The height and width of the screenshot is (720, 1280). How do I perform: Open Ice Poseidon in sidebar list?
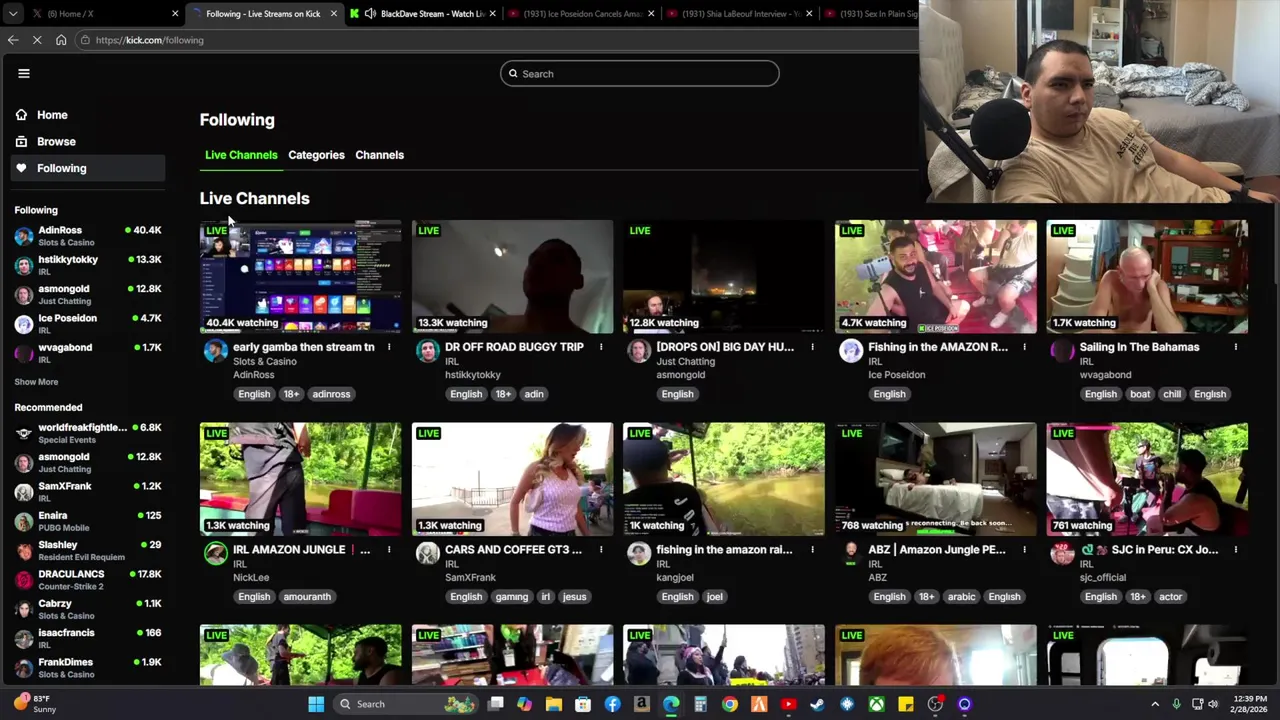(x=88, y=324)
